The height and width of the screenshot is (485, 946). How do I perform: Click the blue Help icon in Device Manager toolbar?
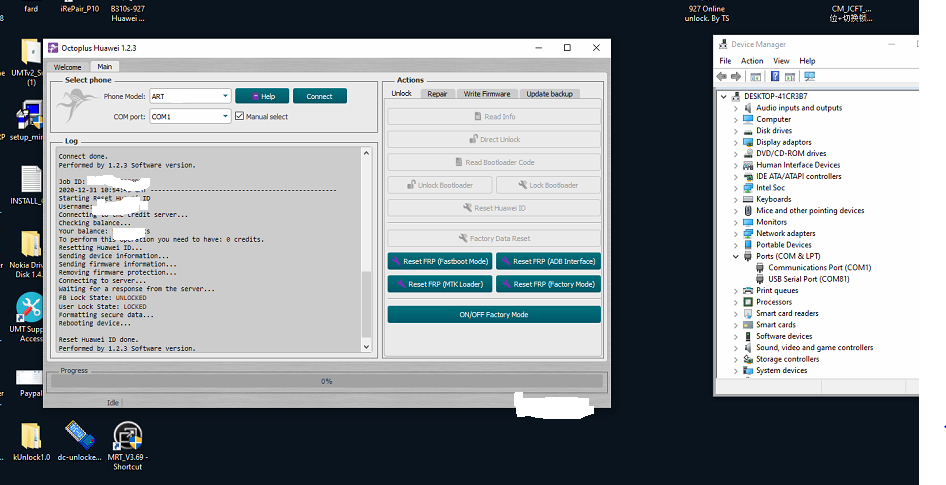pos(775,77)
